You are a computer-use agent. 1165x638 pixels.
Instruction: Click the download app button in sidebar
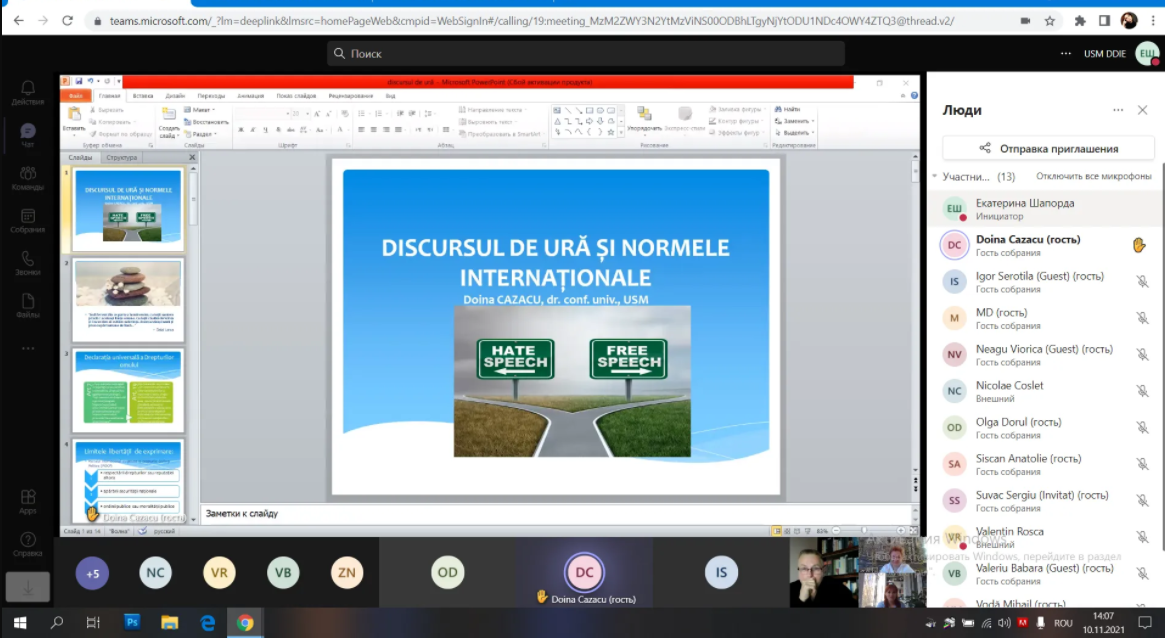27,587
